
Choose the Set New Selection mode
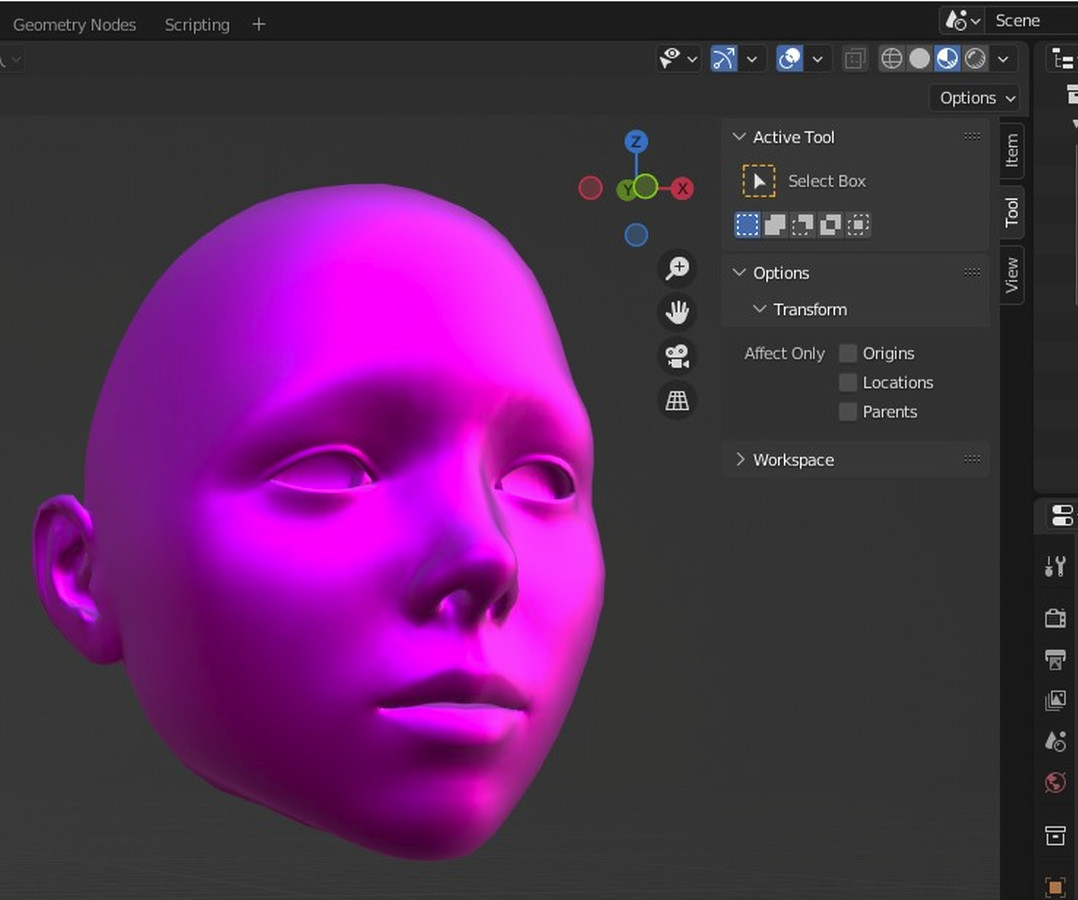coord(747,225)
